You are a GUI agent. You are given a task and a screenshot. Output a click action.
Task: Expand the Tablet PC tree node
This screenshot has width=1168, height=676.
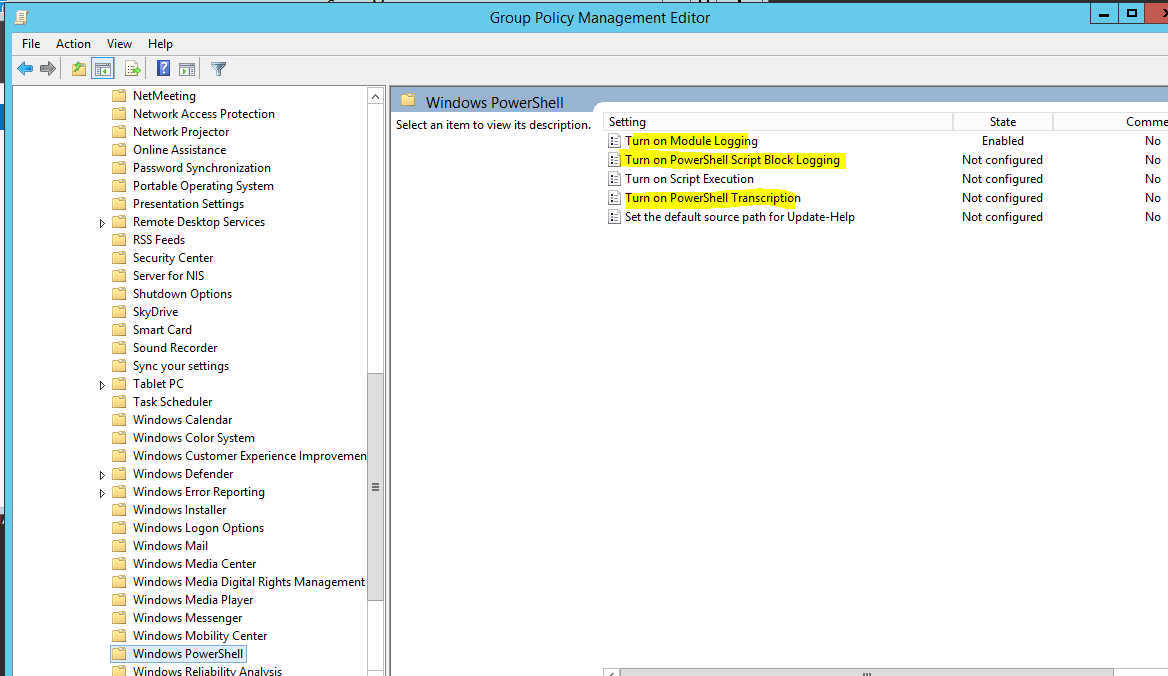tap(102, 383)
